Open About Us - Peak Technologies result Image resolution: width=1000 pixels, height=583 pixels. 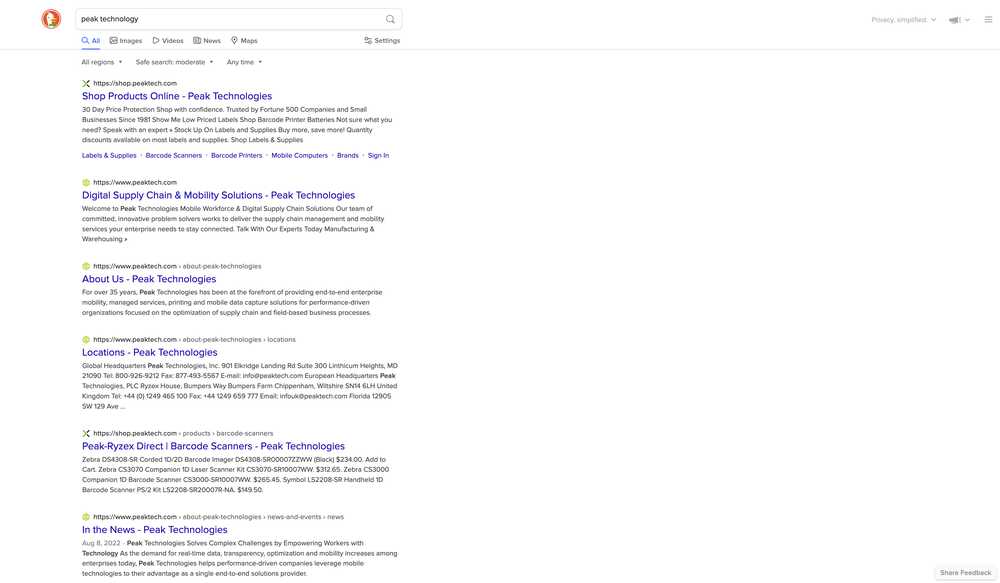149,279
